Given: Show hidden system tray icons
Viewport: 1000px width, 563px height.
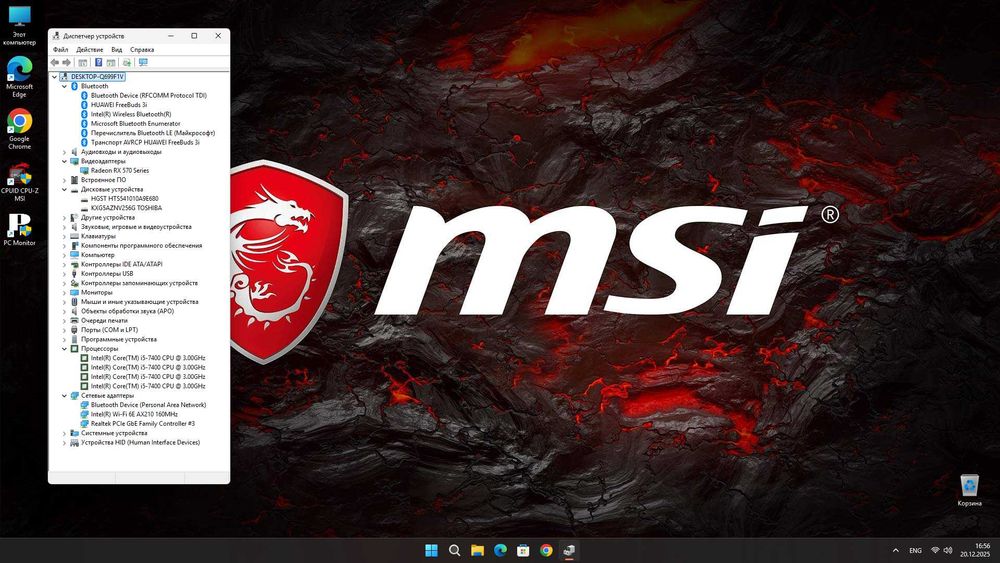Looking at the screenshot, I should [895, 550].
